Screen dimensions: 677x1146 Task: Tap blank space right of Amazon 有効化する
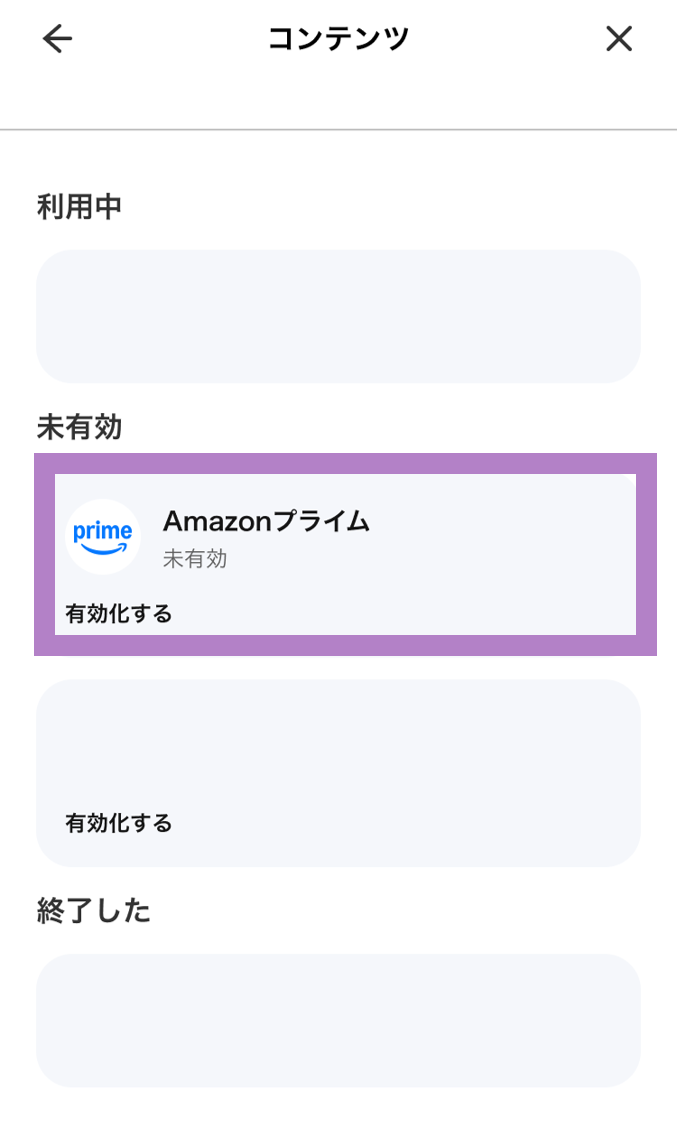pyautogui.click(x=400, y=613)
